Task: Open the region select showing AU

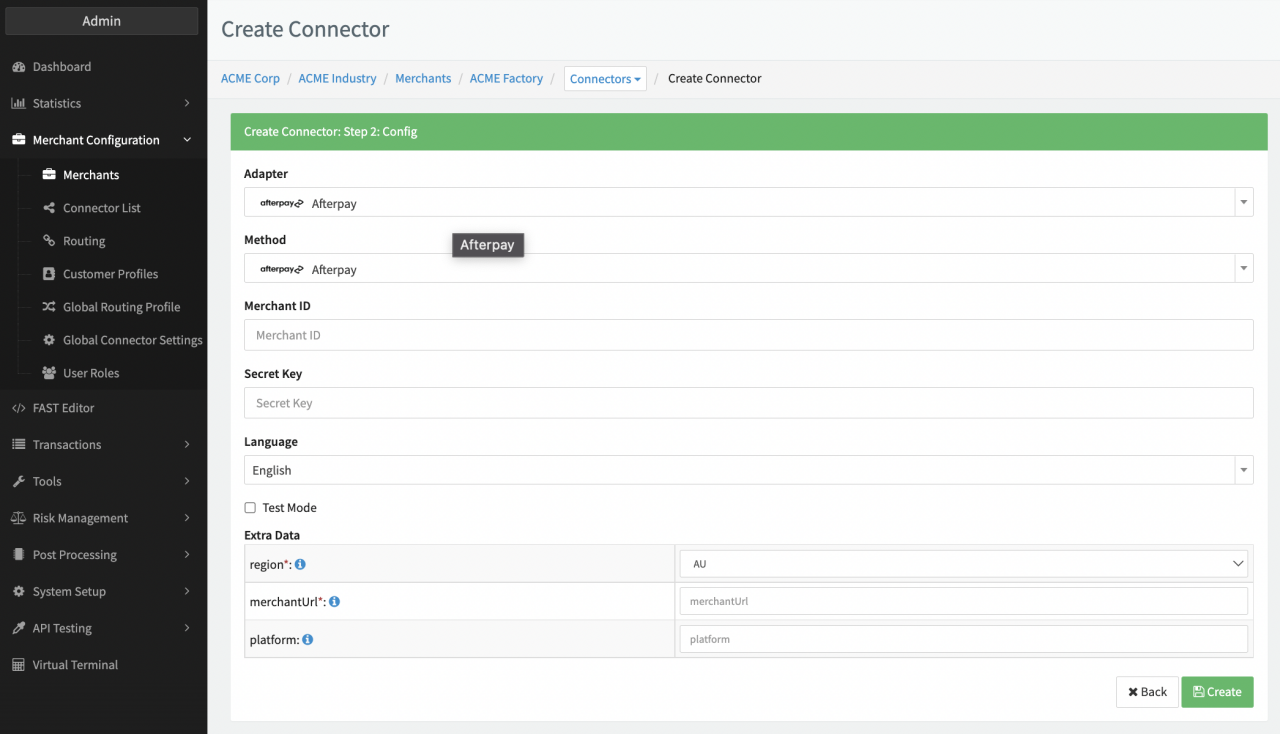Action: (x=963, y=564)
